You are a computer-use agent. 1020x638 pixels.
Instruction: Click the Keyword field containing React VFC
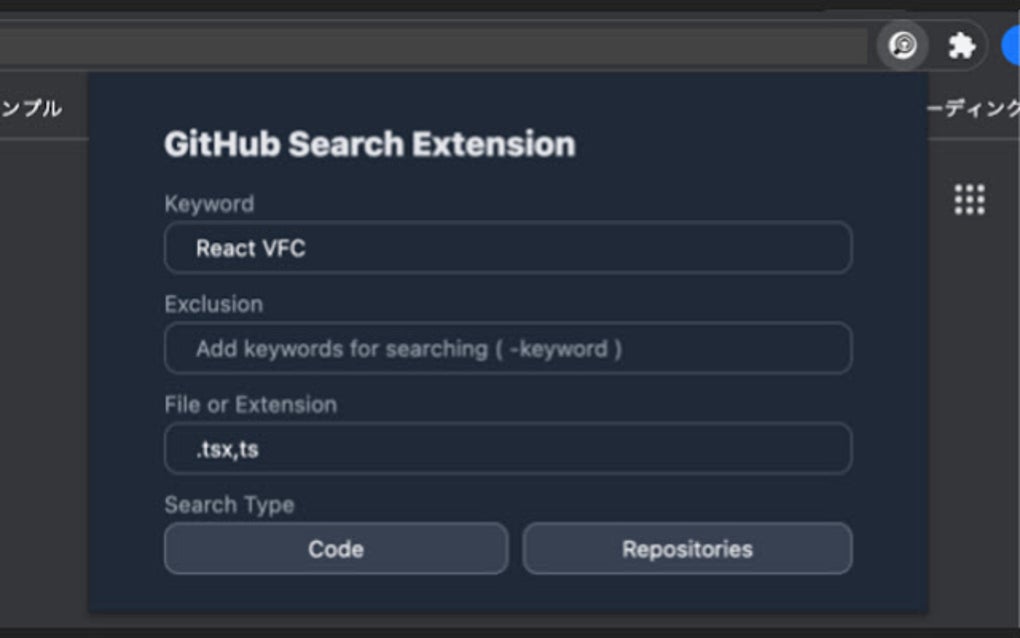point(505,246)
